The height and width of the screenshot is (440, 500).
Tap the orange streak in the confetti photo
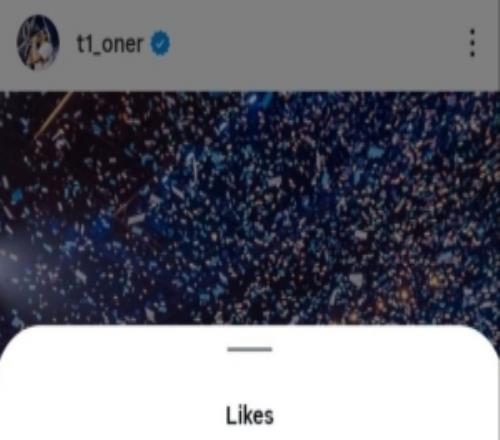click(53, 115)
